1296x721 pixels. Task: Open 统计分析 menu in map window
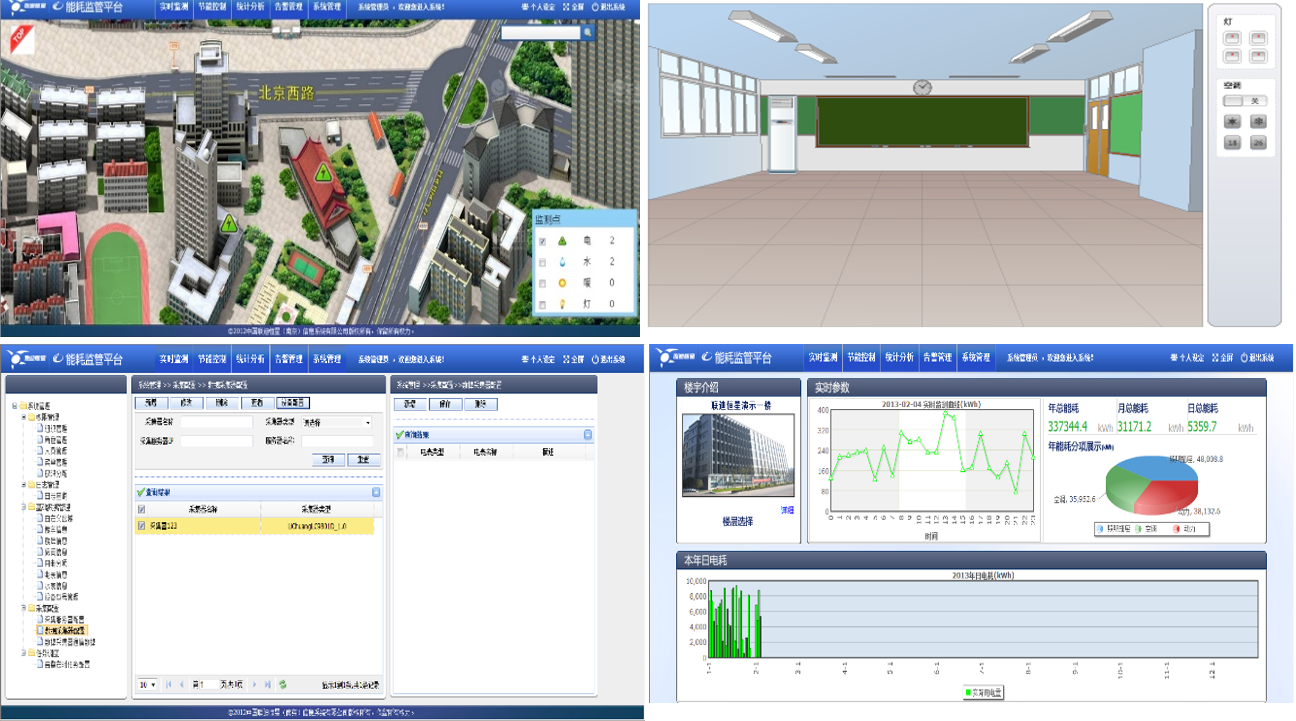point(250,7)
